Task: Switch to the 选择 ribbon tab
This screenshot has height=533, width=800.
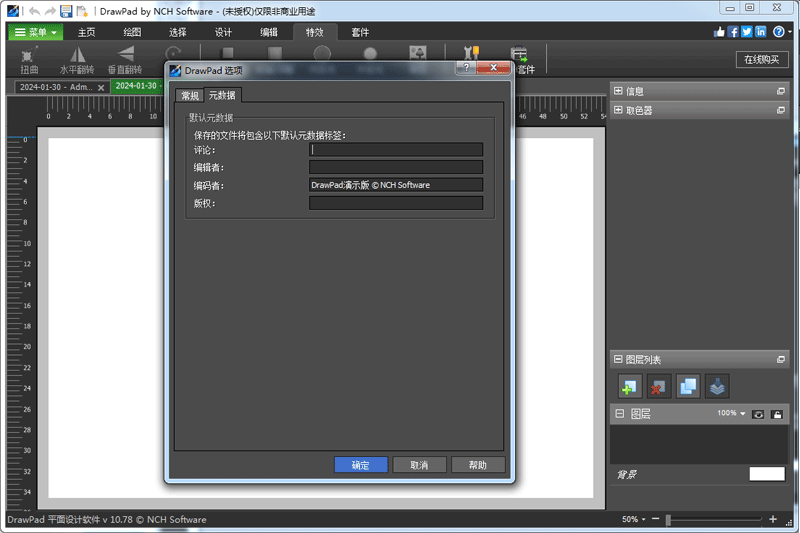Action: tap(178, 32)
